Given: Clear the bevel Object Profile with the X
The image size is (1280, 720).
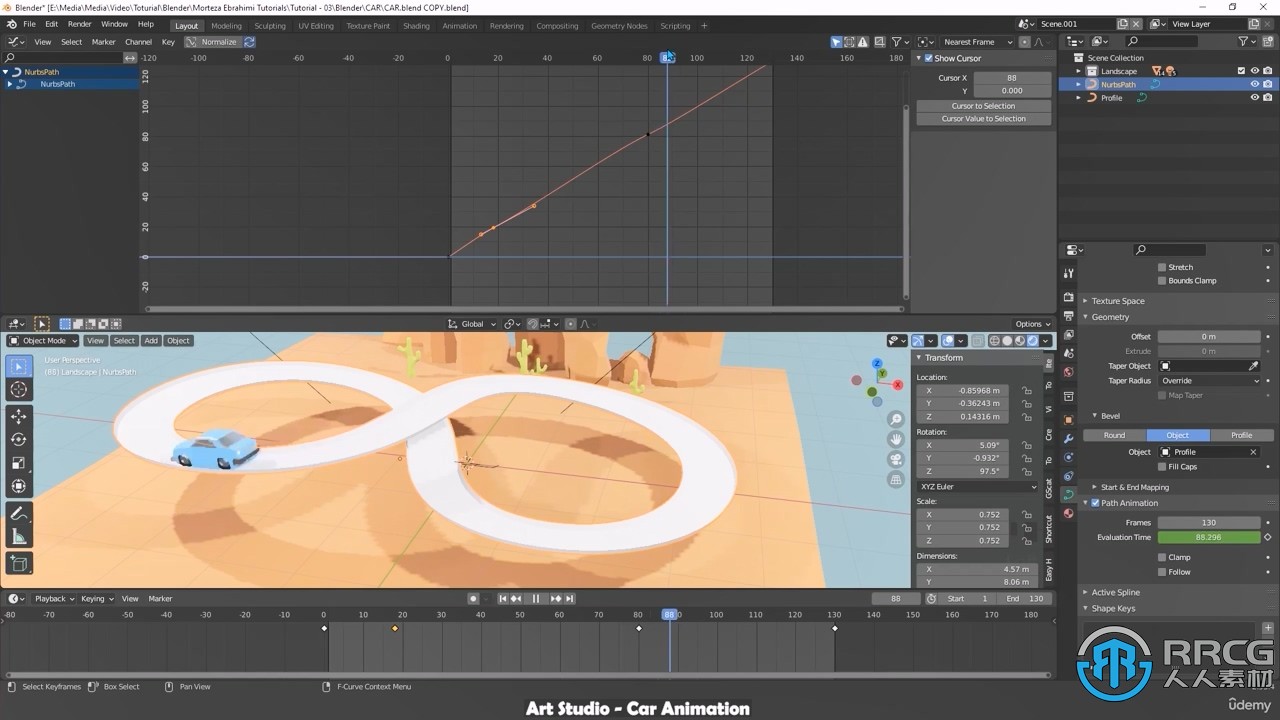Looking at the screenshot, I should tap(1253, 452).
